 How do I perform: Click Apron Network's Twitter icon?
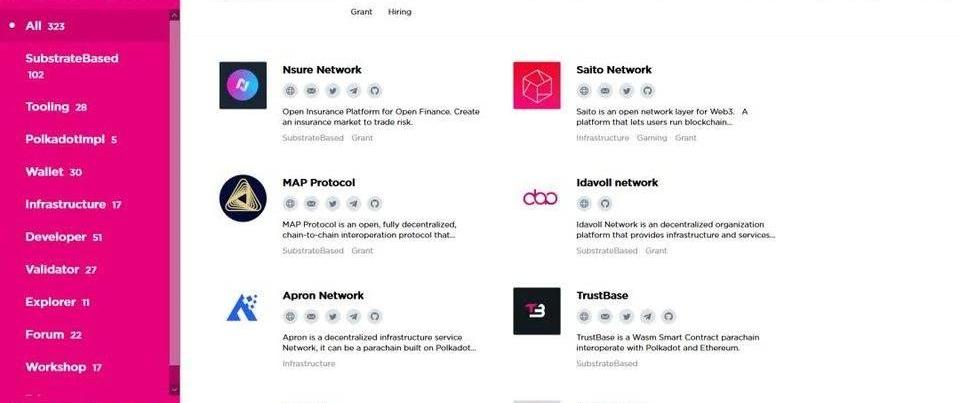click(x=333, y=316)
